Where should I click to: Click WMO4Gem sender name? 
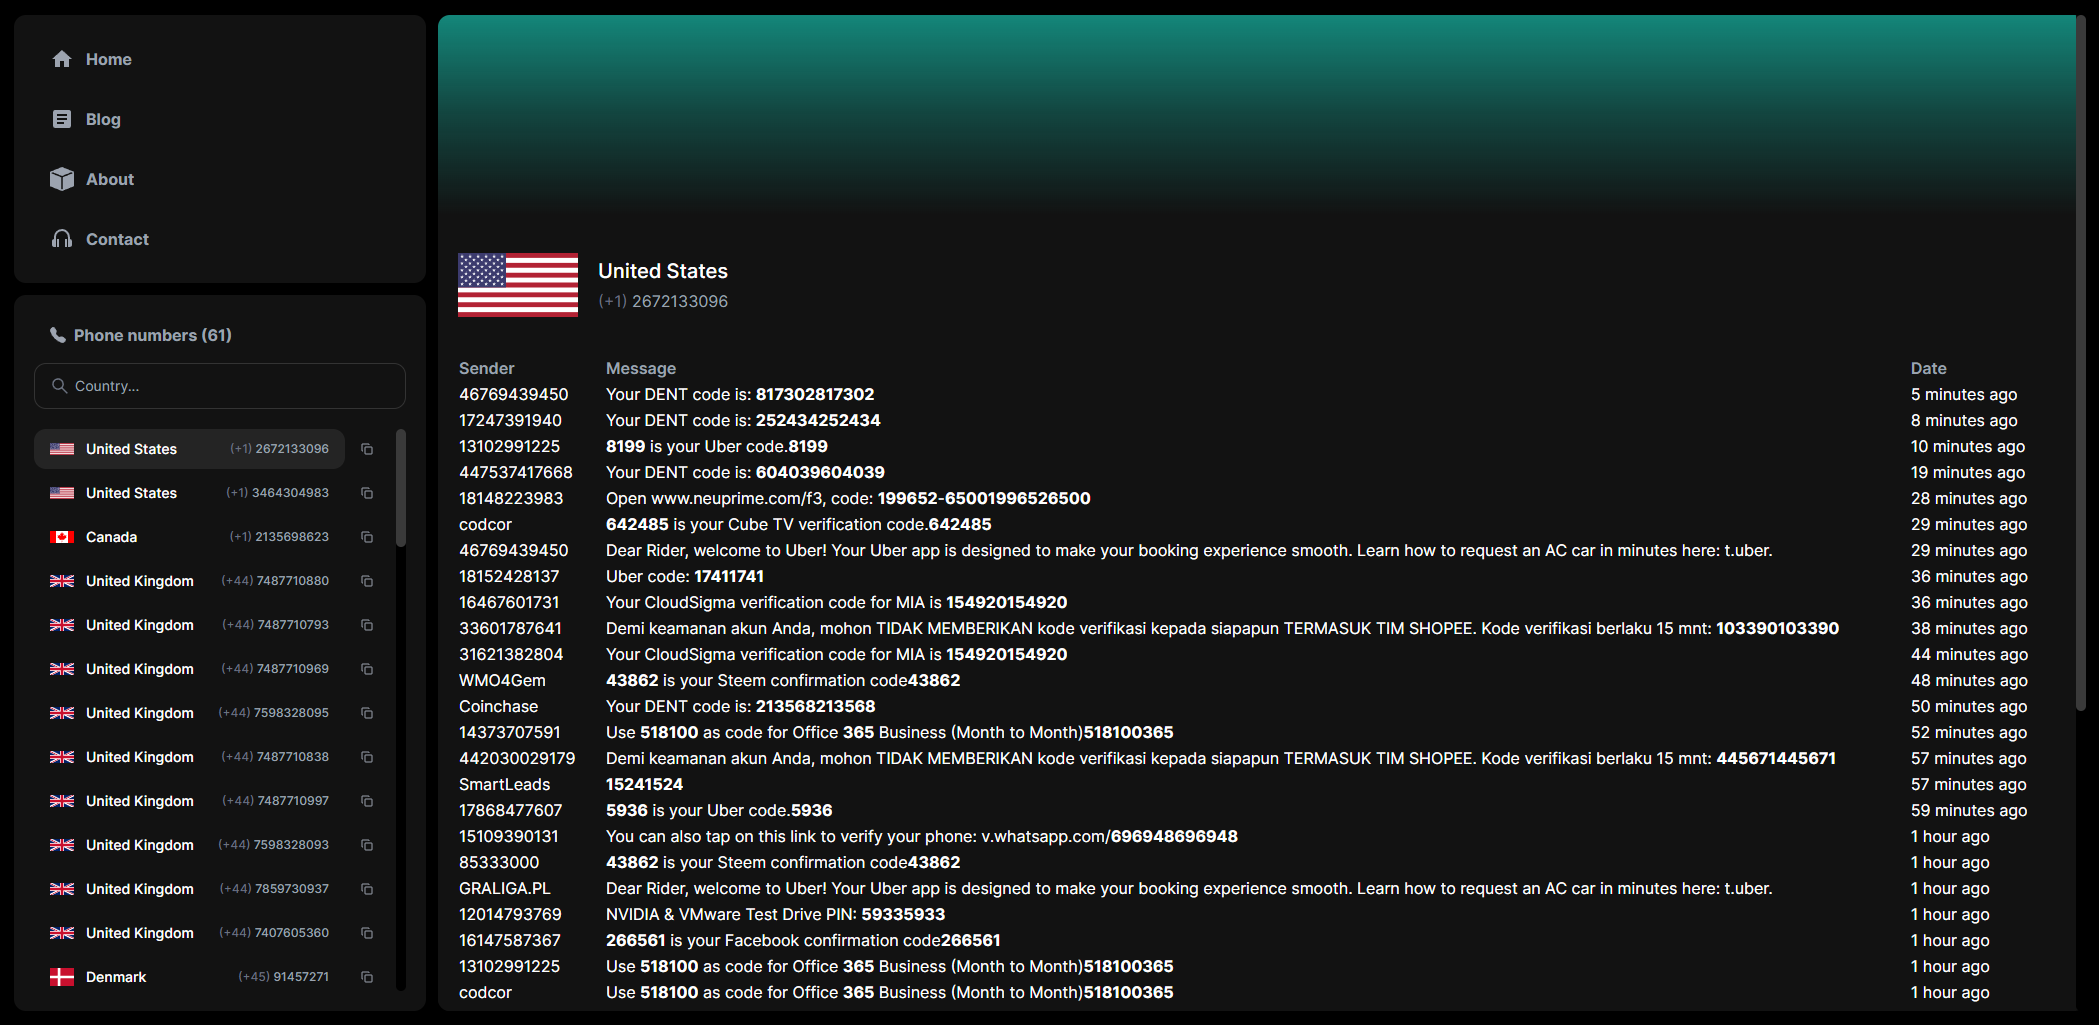502,680
